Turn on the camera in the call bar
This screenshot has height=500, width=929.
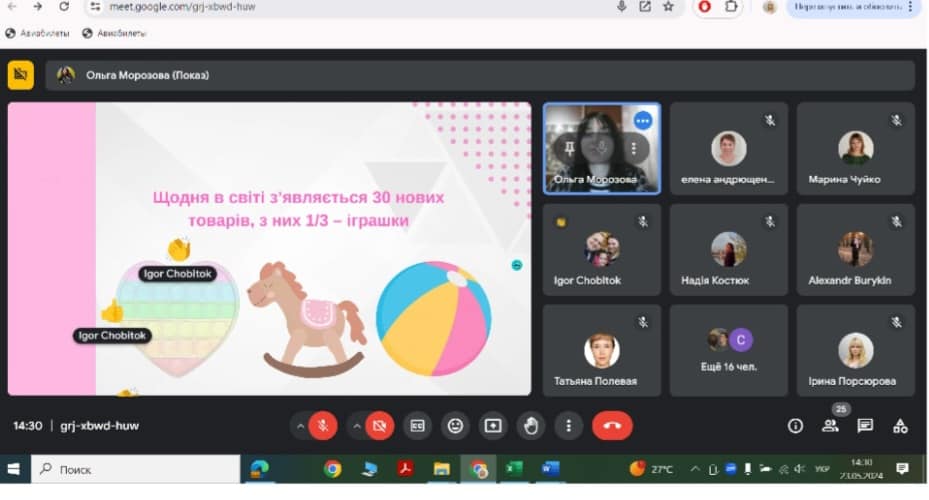point(380,426)
